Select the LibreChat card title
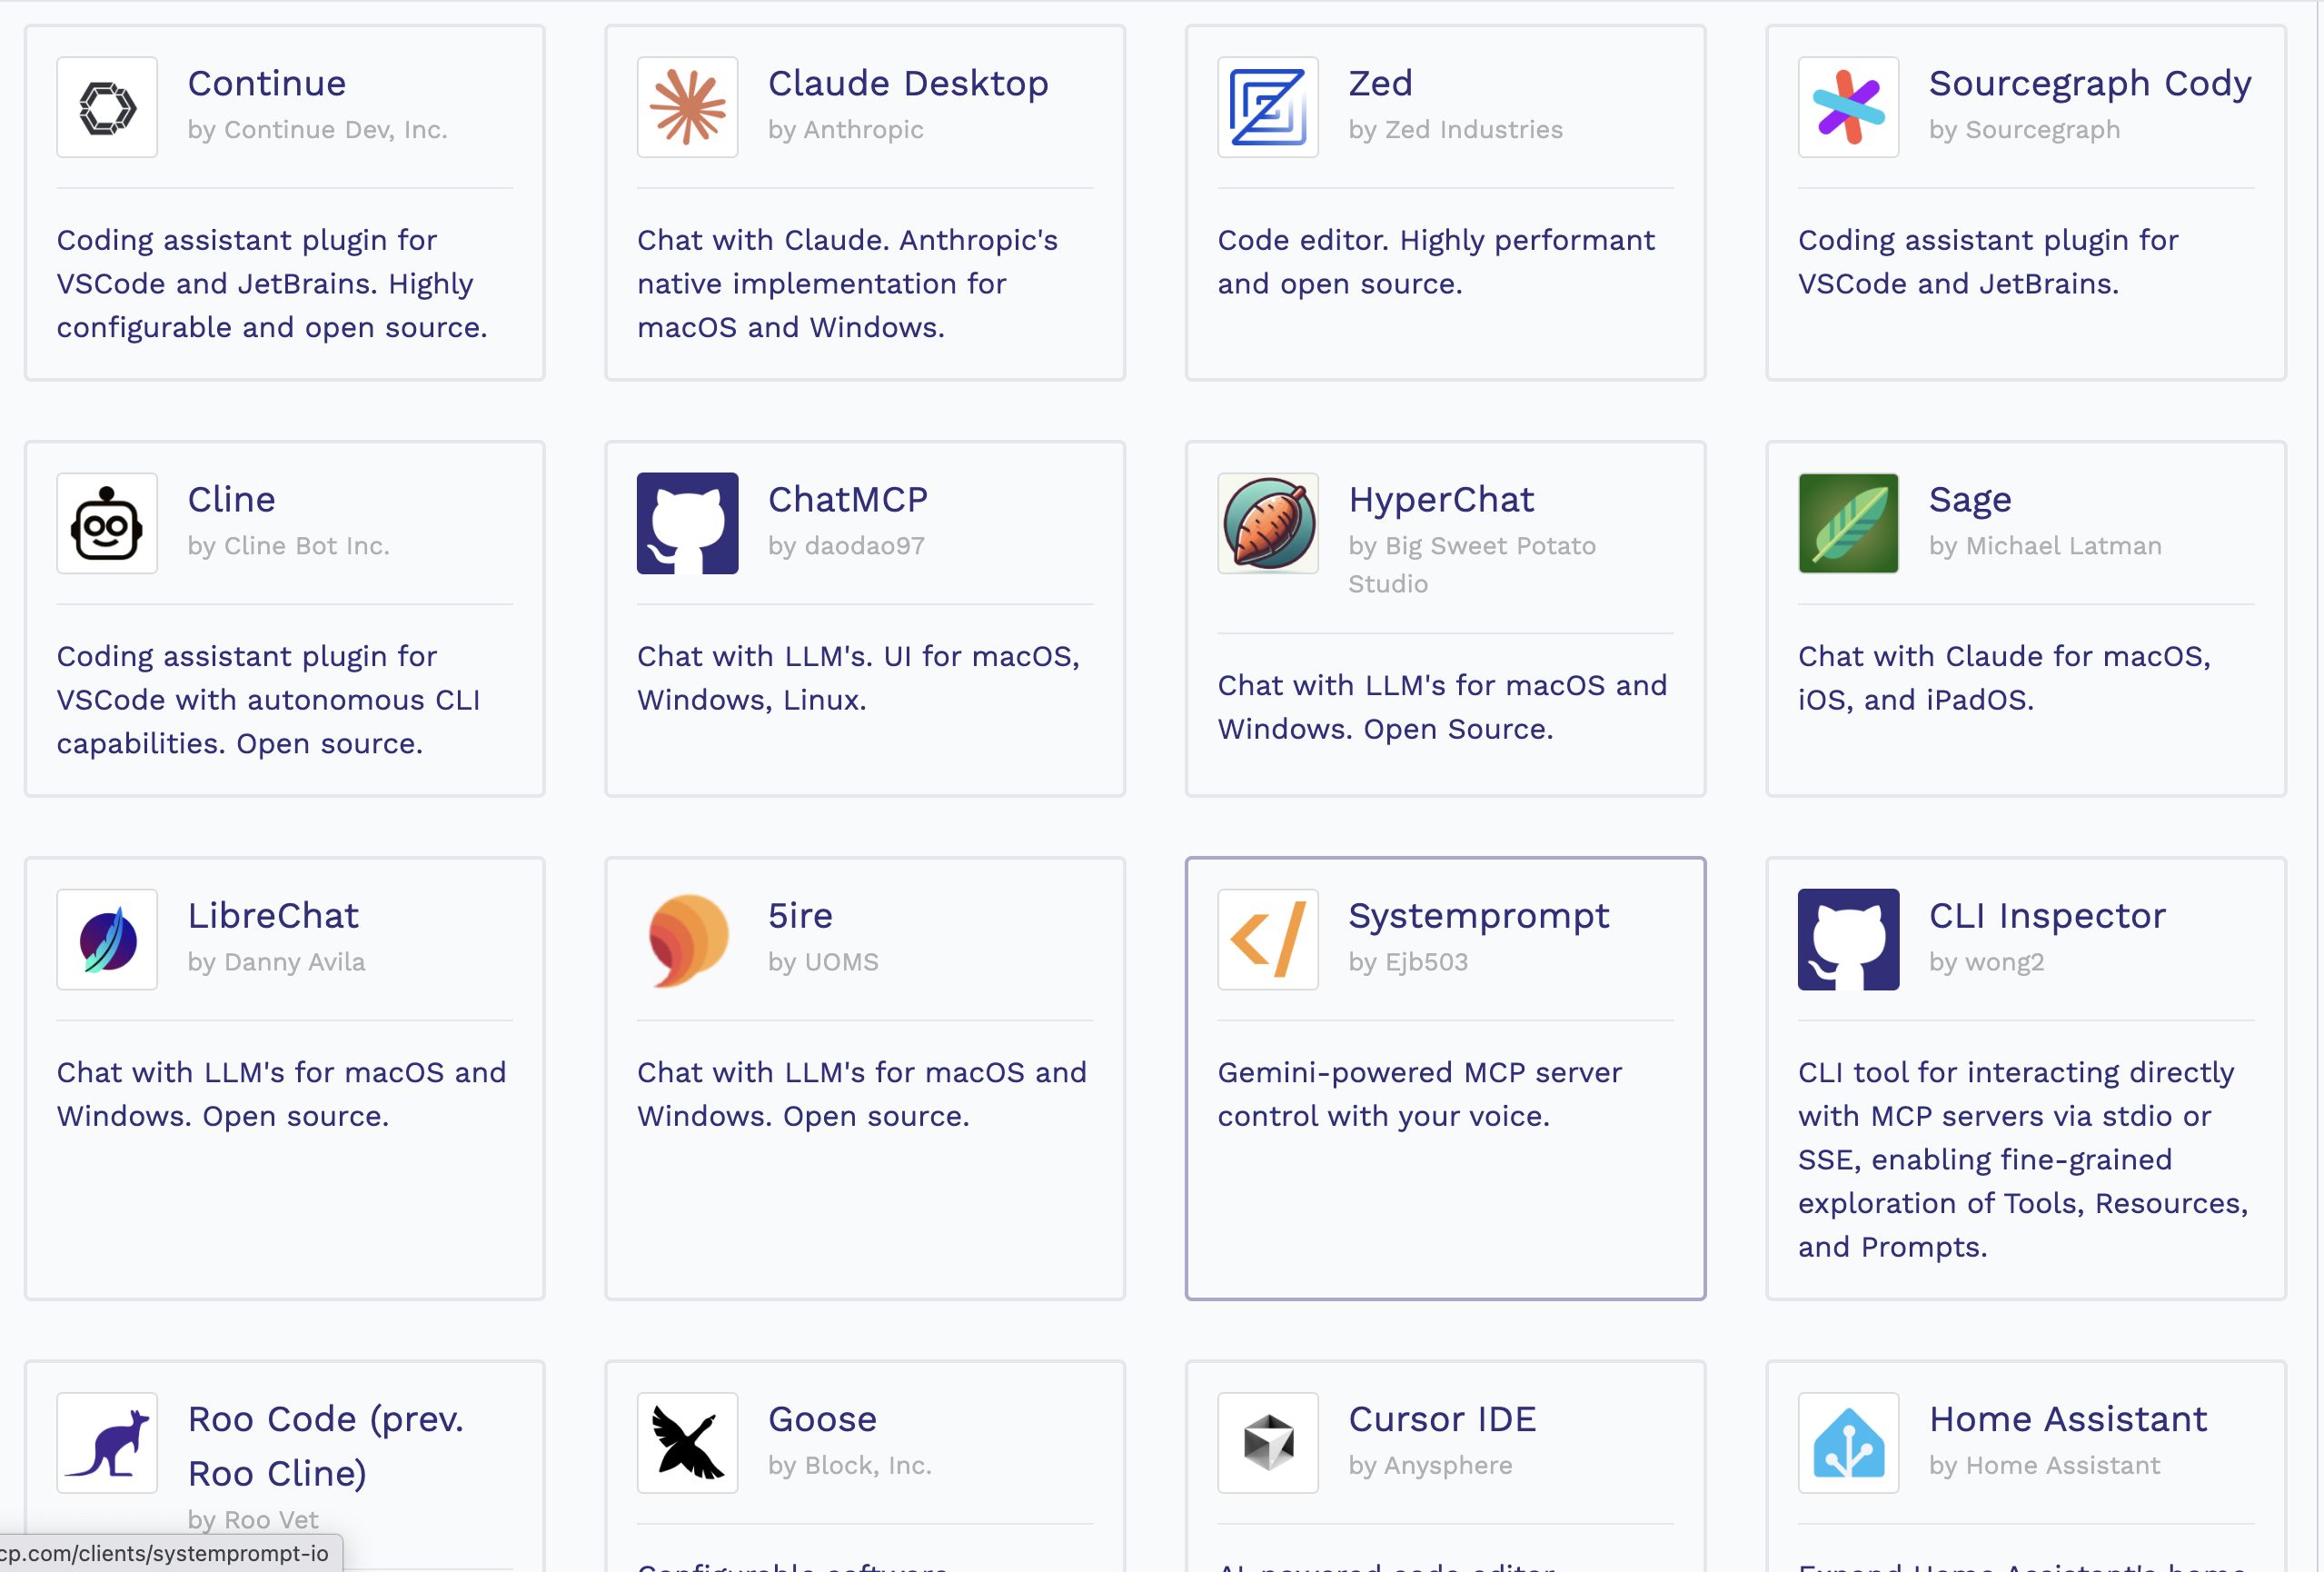Viewport: 2324px width, 1572px height. click(x=273, y=915)
